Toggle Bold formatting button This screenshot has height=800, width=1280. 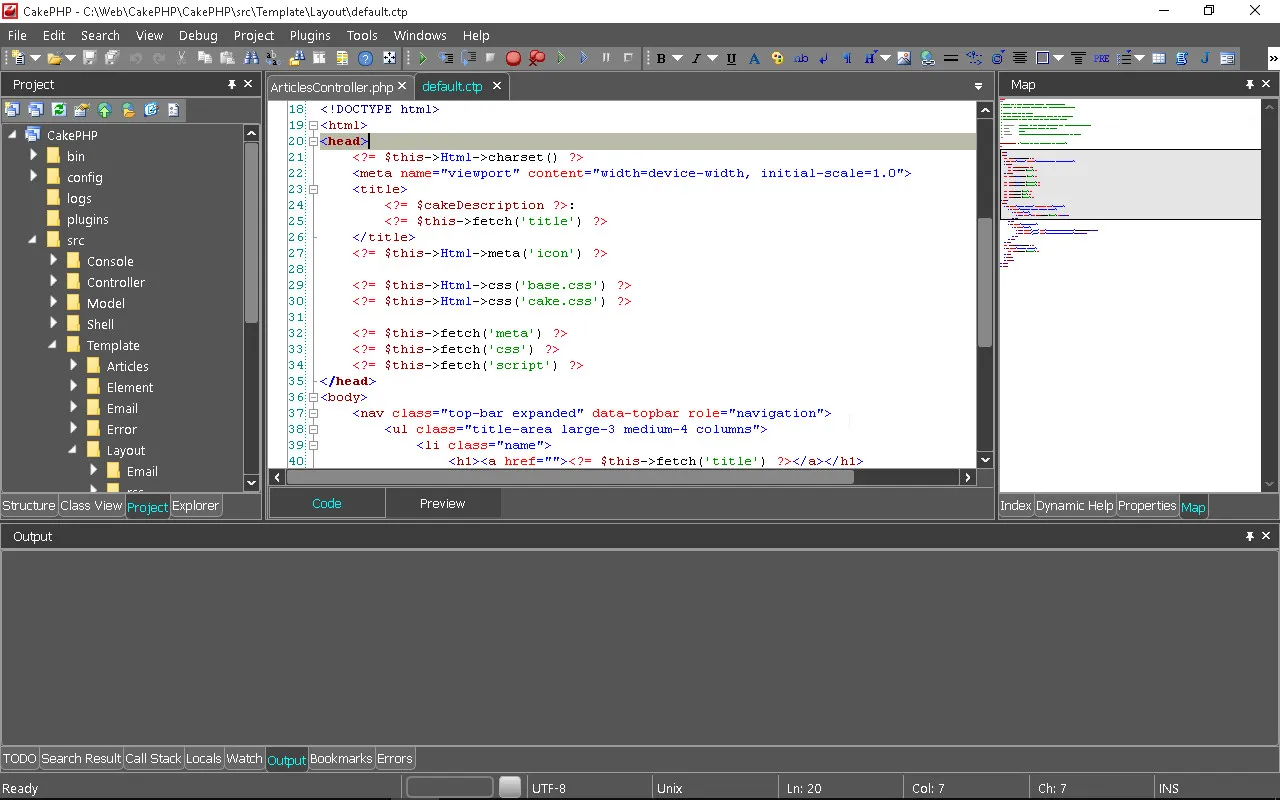(661, 59)
